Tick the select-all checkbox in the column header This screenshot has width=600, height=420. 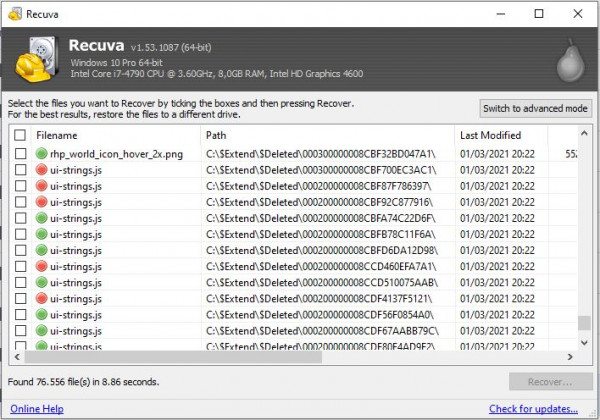coord(20,135)
